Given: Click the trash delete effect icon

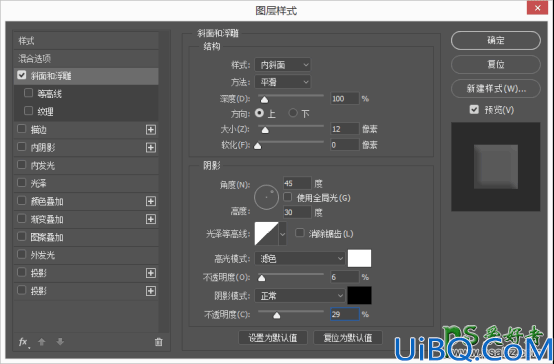Looking at the screenshot, I should click(159, 342).
